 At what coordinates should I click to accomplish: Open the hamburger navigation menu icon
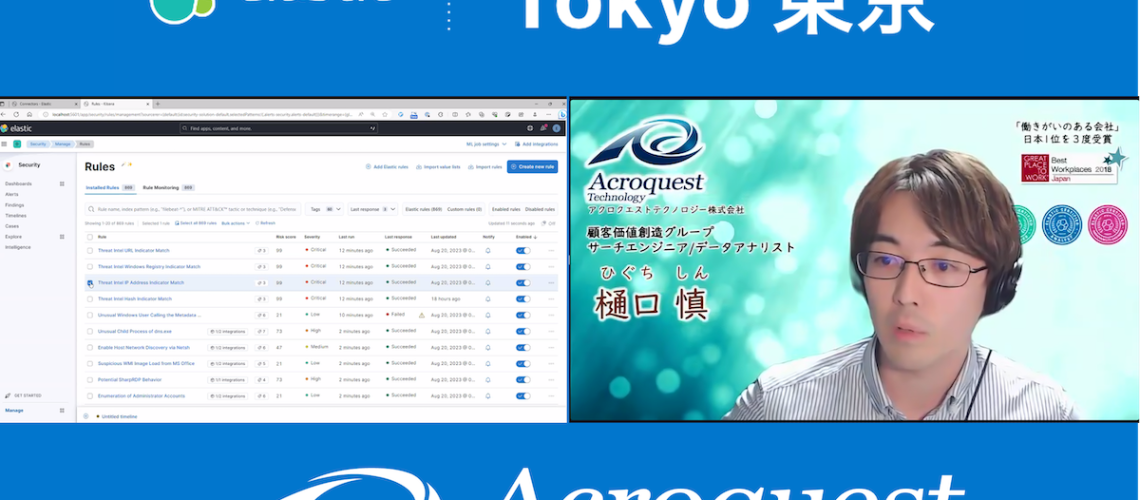pyautogui.click(x=4, y=144)
